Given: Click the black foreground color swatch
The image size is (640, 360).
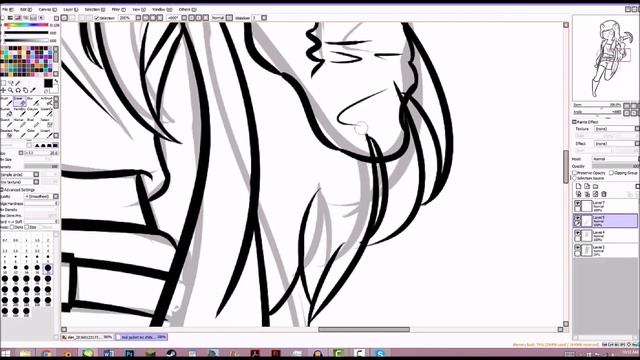Looking at the screenshot, I should (48, 83).
